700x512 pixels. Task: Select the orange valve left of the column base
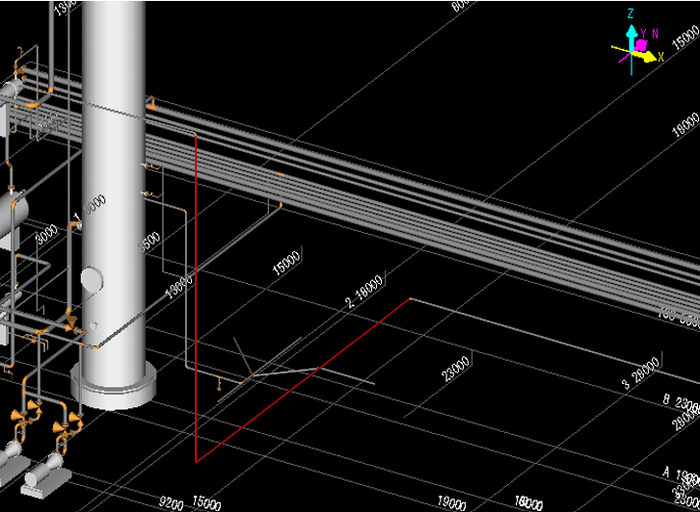coord(72,320)
